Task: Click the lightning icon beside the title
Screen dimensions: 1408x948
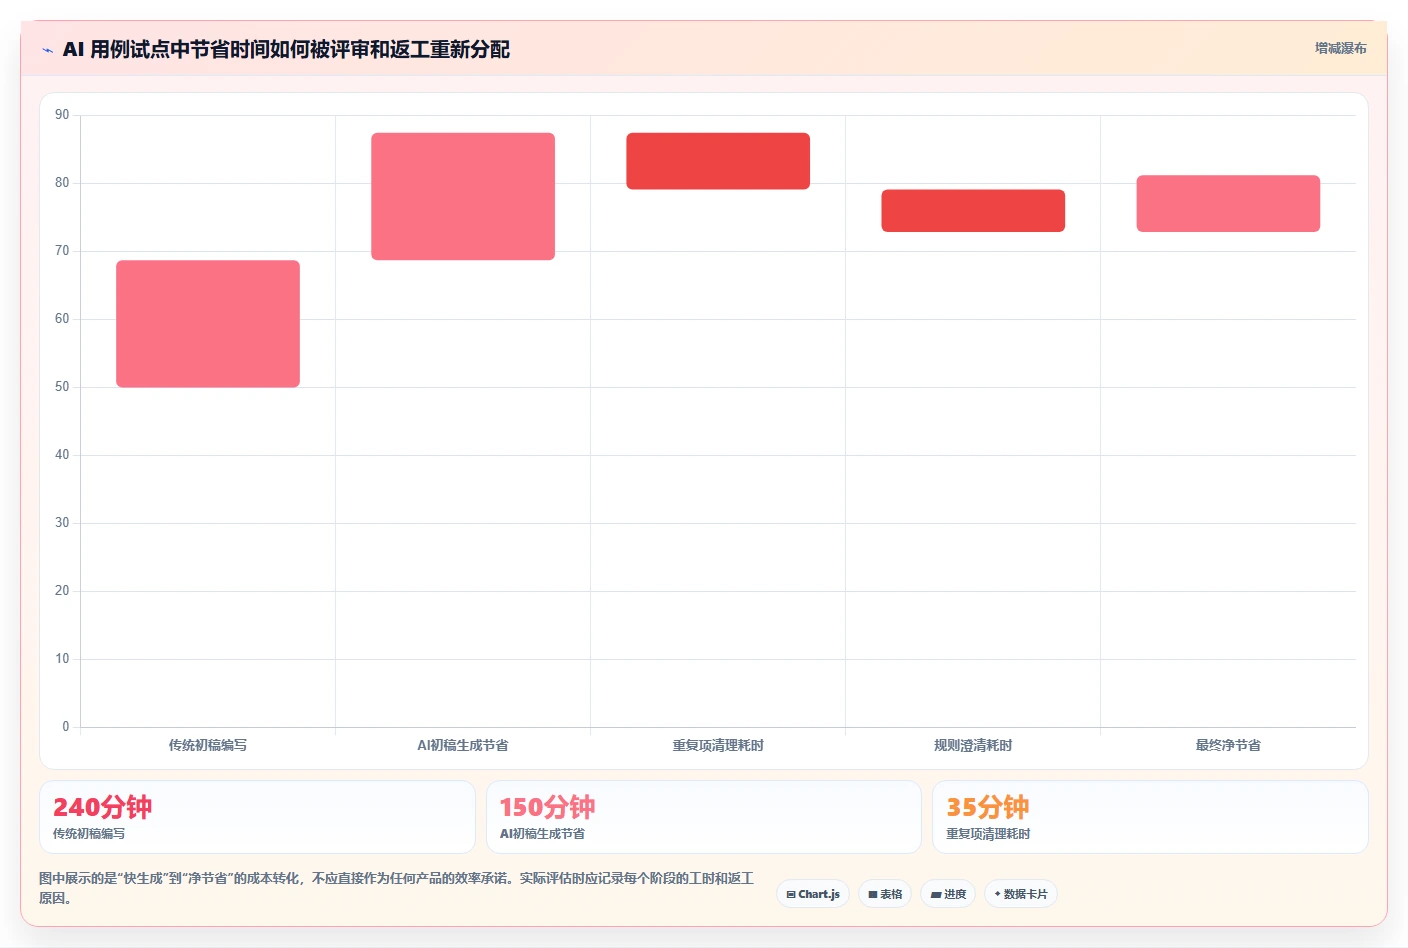Action: 47,50
